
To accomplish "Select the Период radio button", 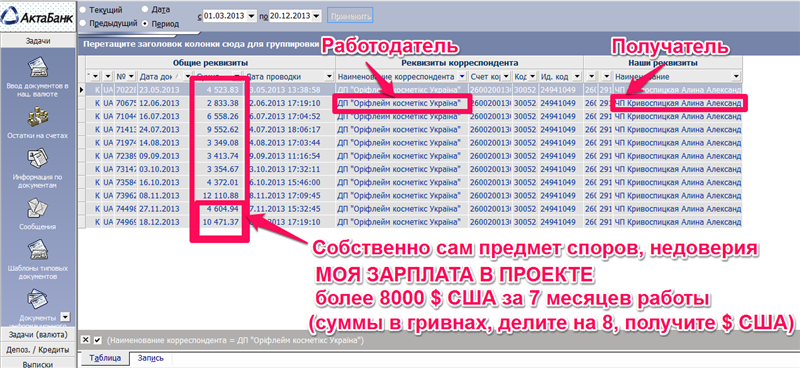I will (145, 23).
